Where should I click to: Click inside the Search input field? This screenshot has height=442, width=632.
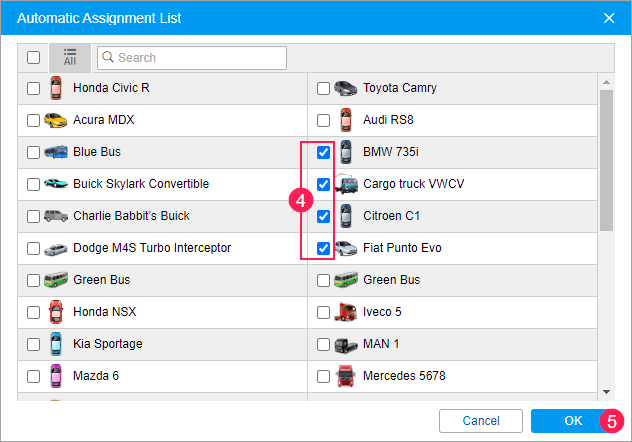[192, 58]
